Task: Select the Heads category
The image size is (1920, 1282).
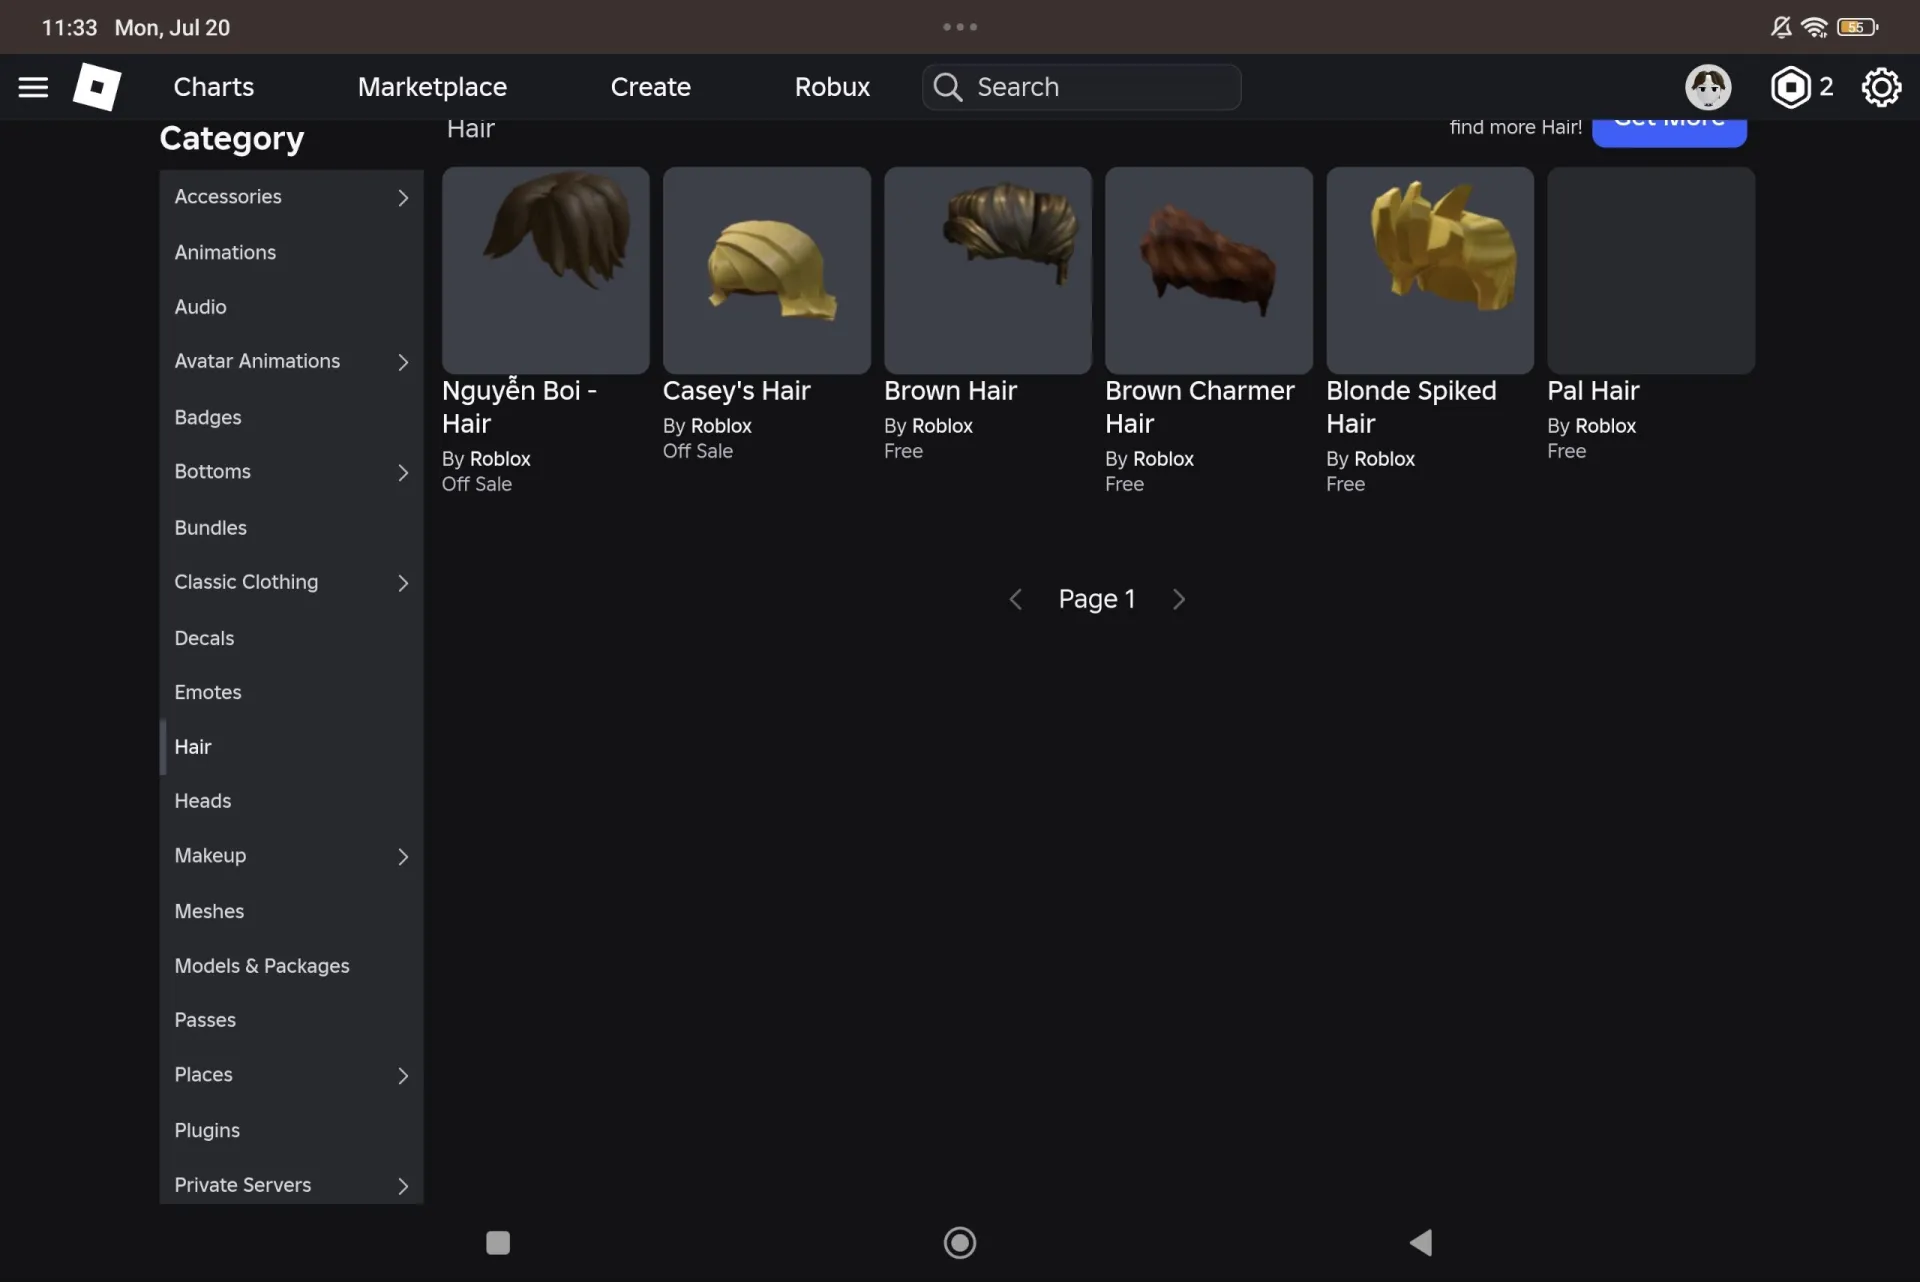Action: pos(291,801)
